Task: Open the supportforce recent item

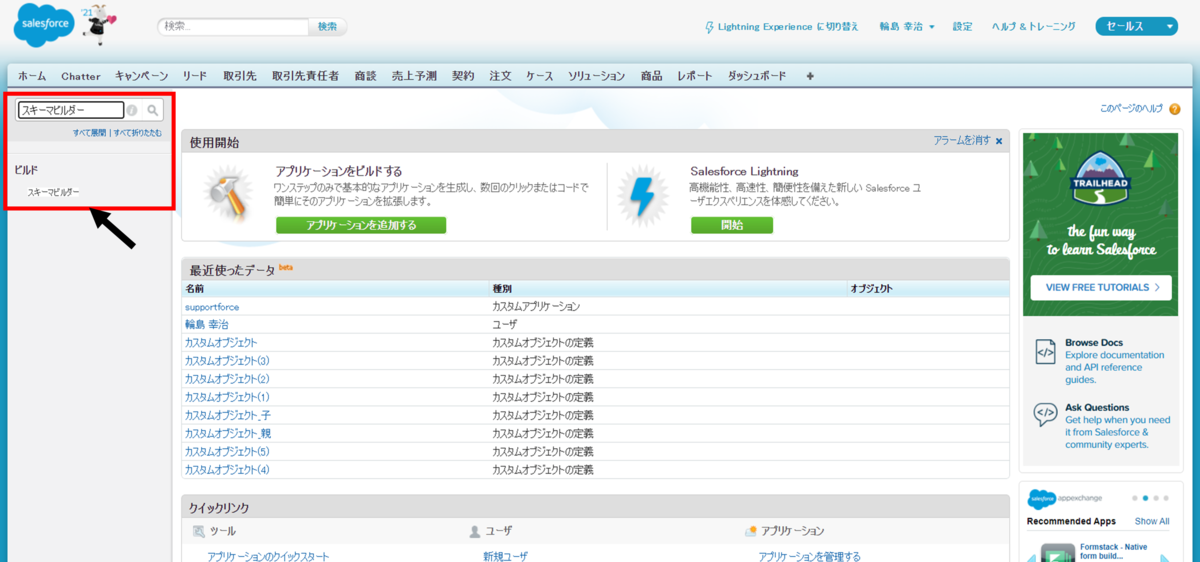Action: coord(212,307)
